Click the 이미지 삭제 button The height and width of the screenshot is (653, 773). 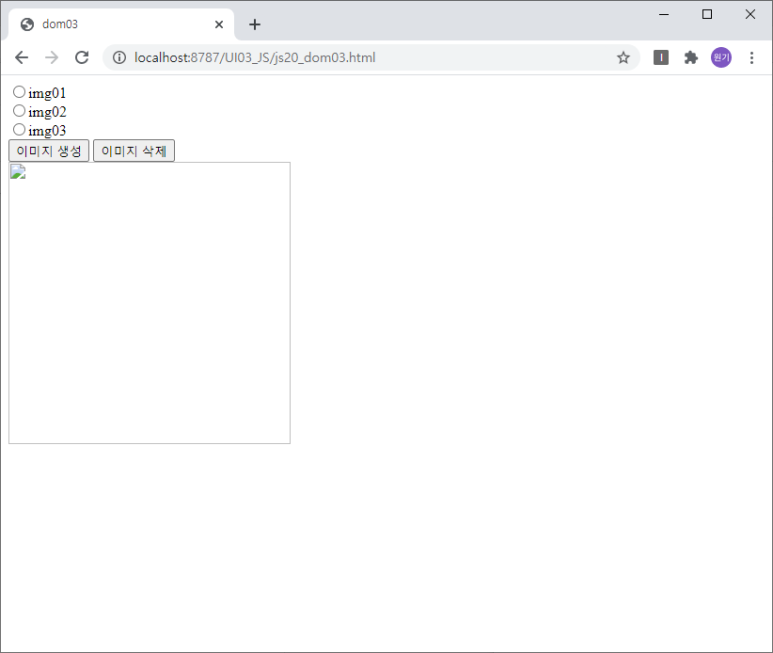134,151
